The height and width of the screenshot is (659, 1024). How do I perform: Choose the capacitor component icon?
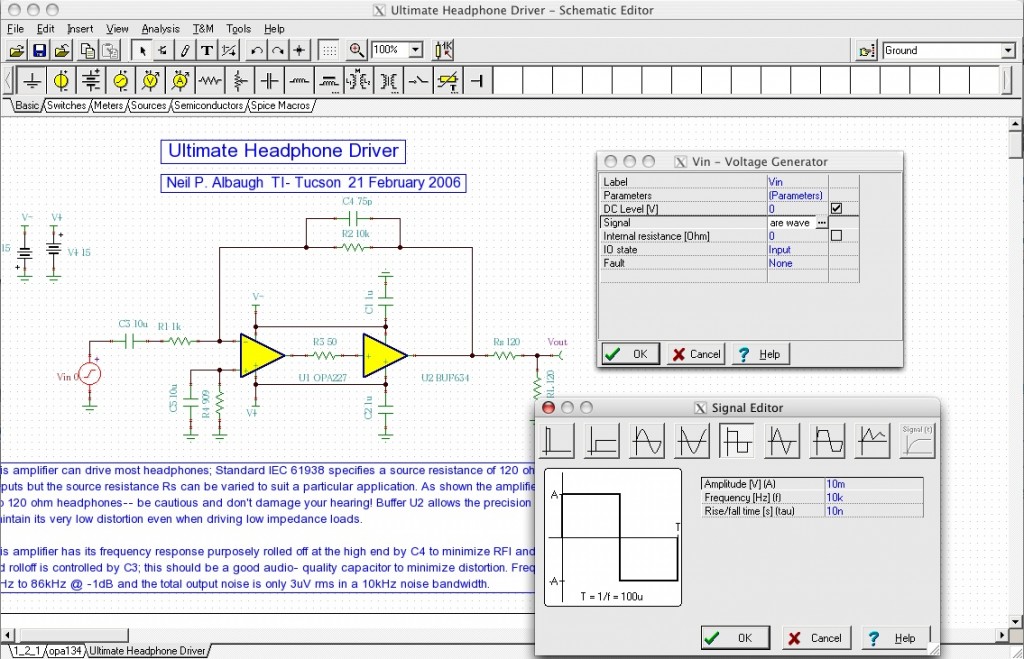point(269,80)
